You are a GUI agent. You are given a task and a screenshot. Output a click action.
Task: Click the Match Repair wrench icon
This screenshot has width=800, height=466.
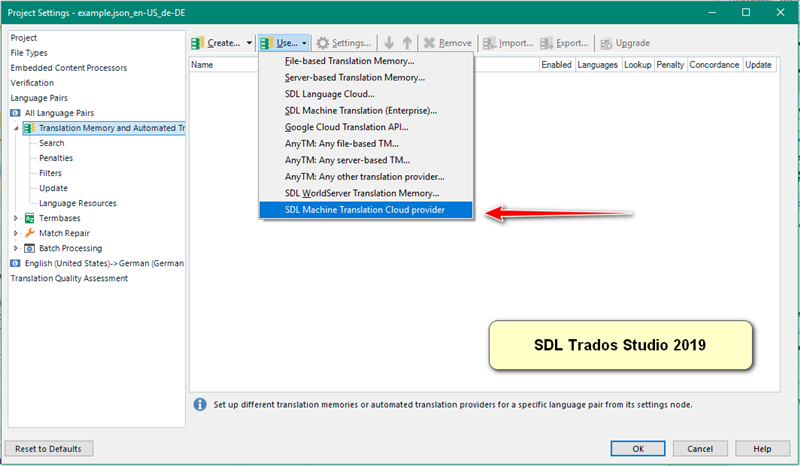[30, 233]
